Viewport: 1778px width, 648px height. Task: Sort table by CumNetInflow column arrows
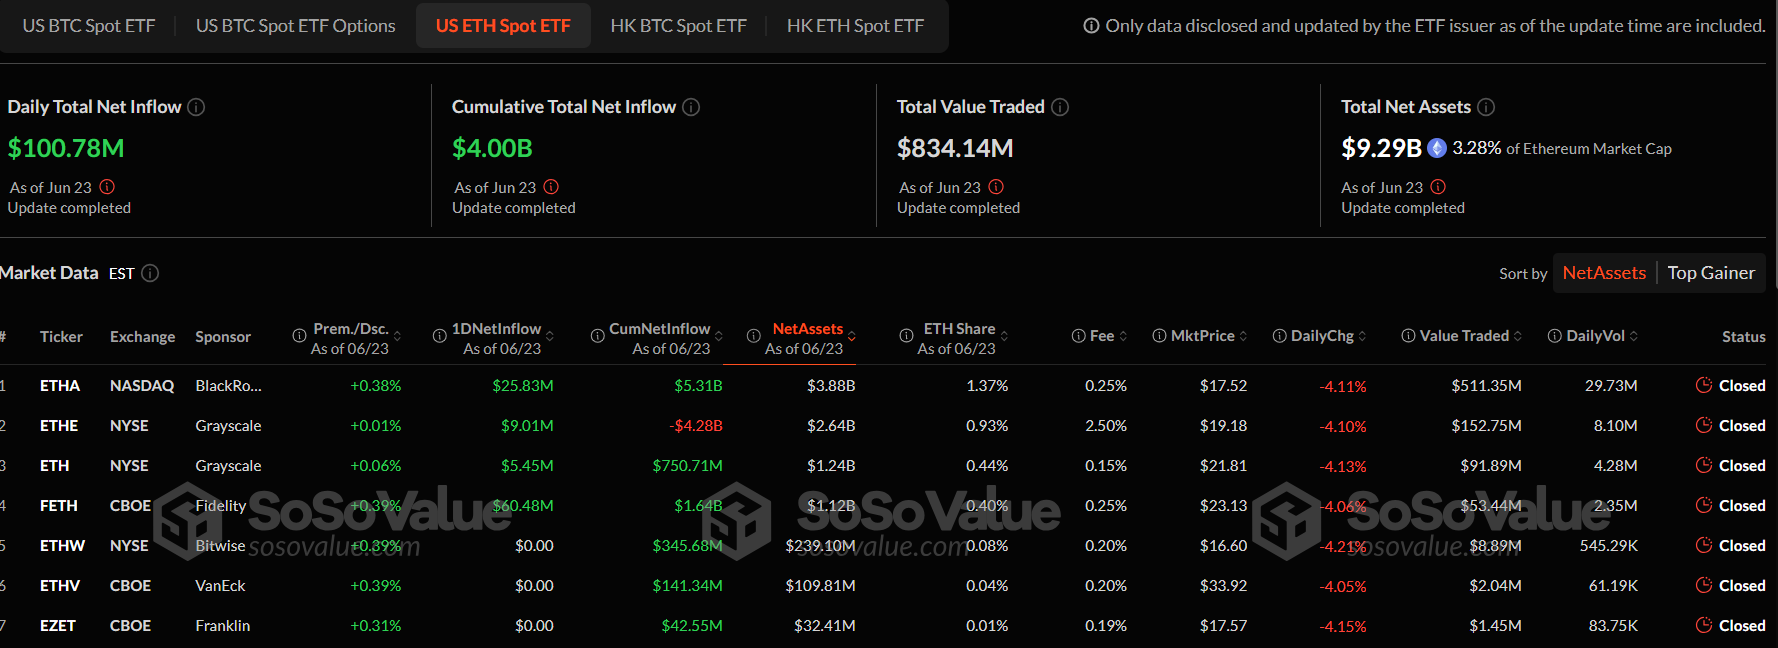point(718,336)
